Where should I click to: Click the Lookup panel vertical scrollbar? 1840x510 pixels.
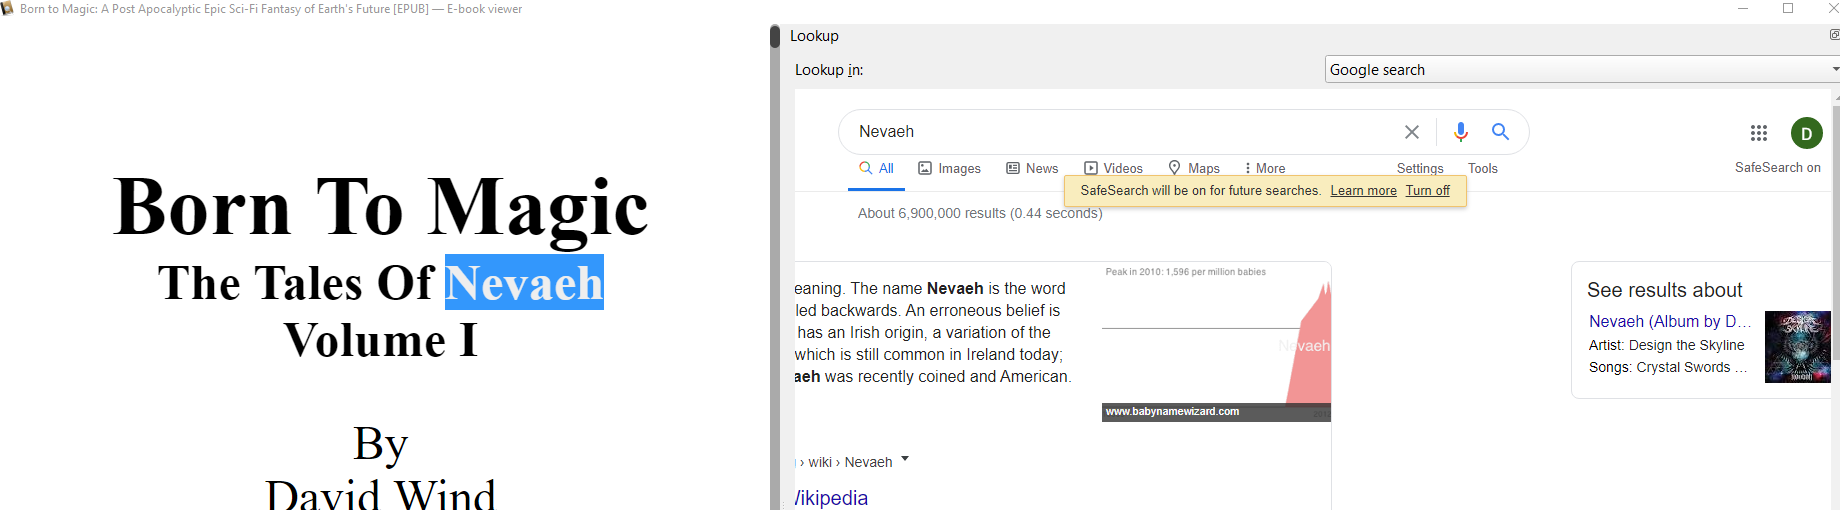point(1836,300)
